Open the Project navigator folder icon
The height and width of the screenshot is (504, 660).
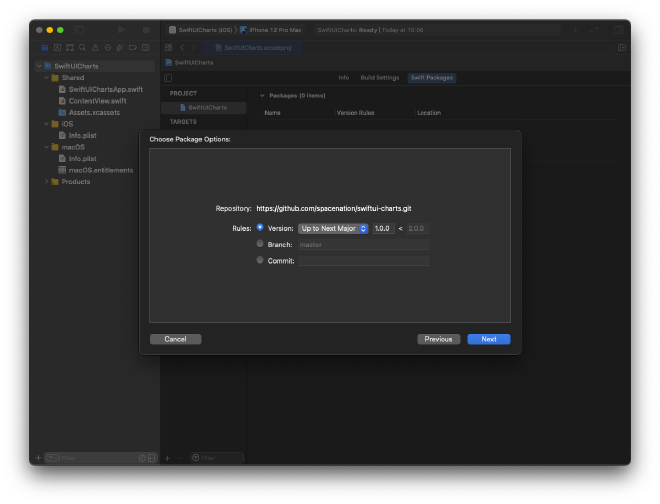tap(44, 47)
